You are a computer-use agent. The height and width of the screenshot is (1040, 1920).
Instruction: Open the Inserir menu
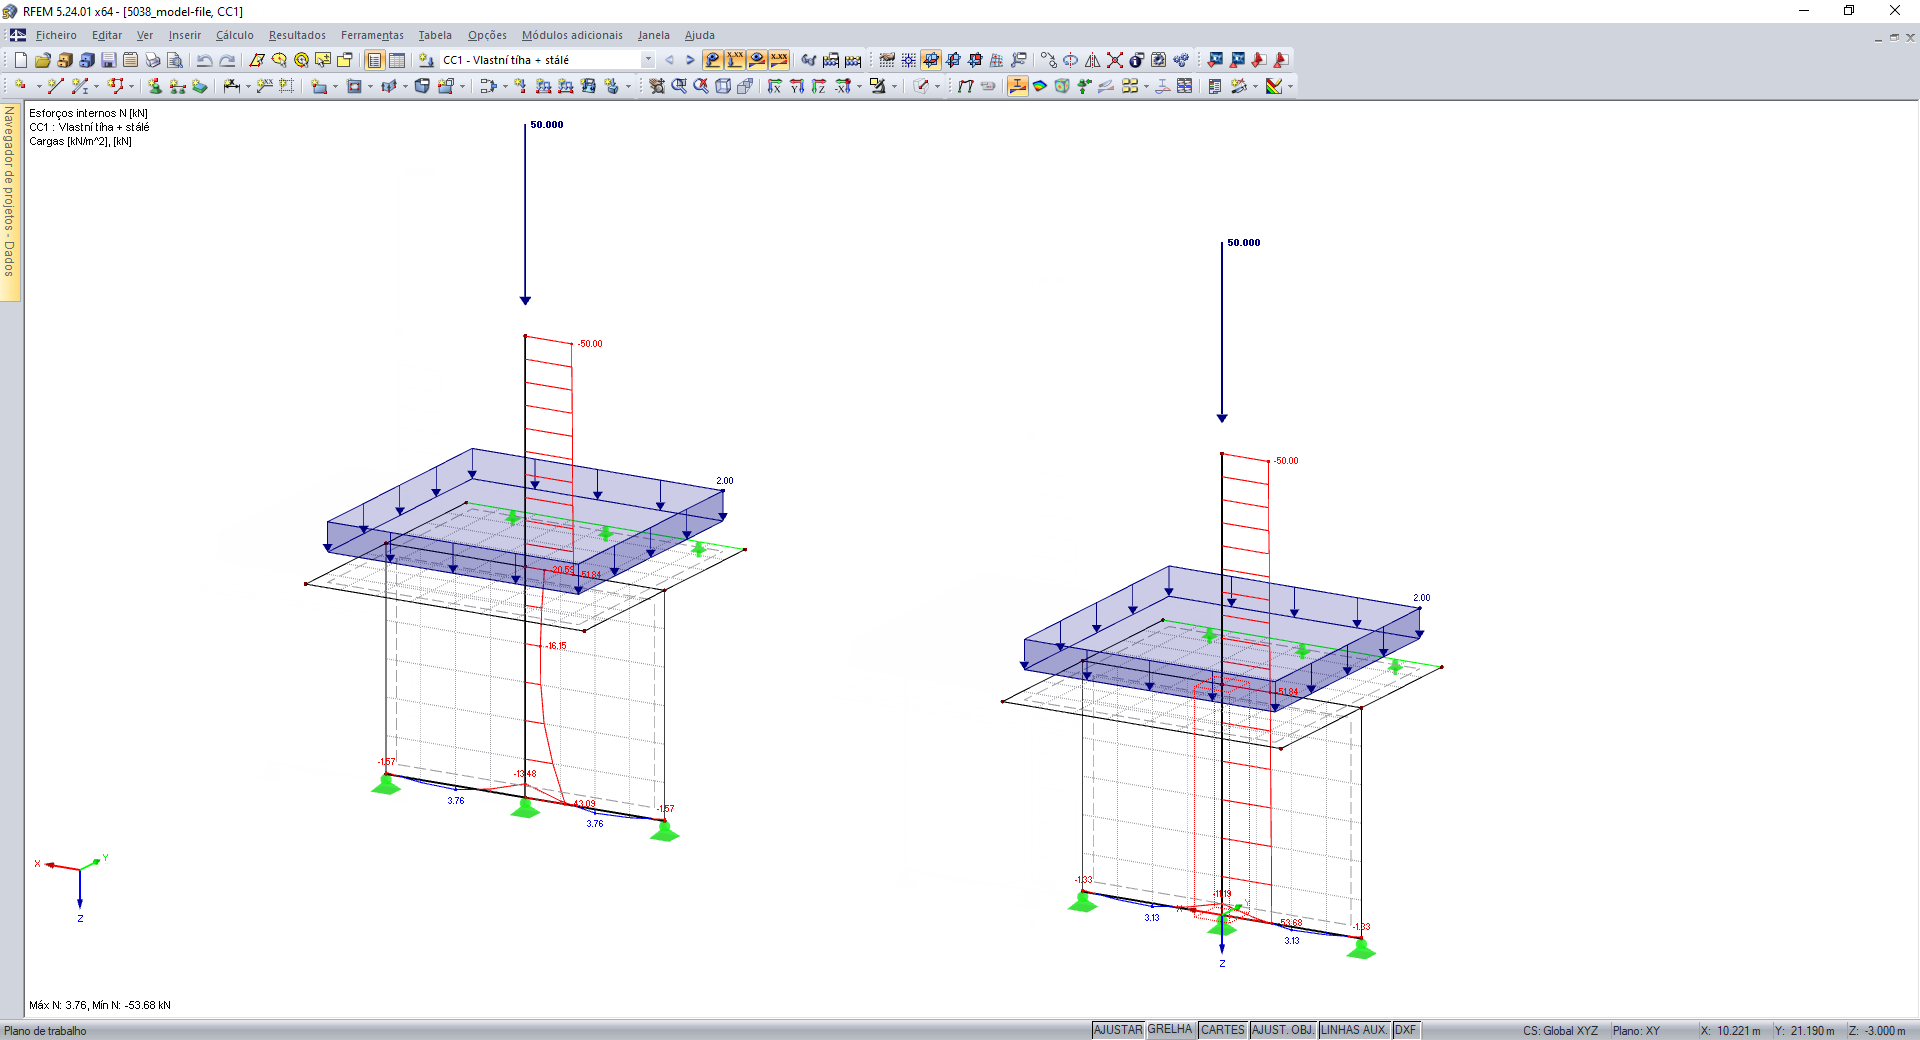(x=185, y=35)
